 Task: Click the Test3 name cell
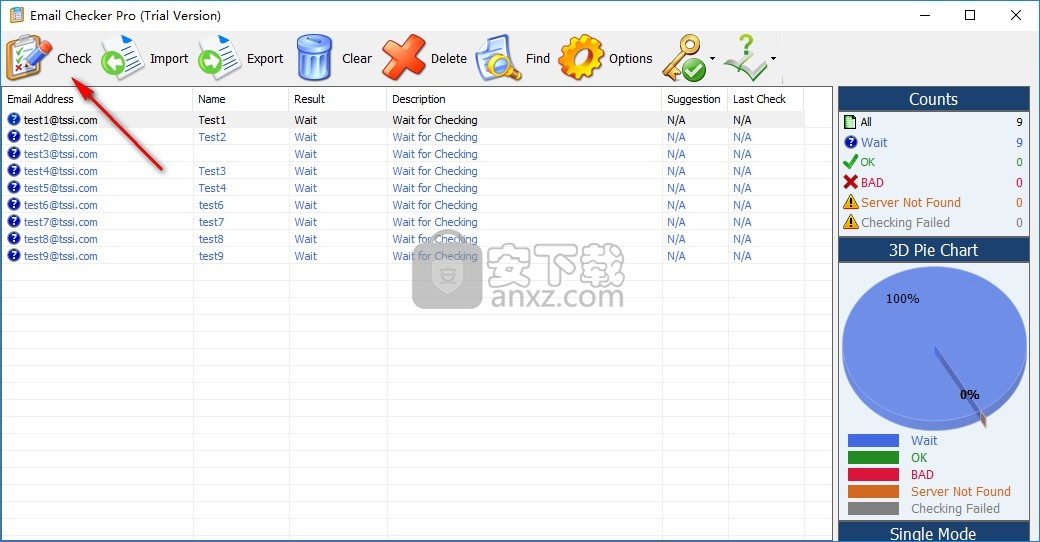tap(212, 171)
